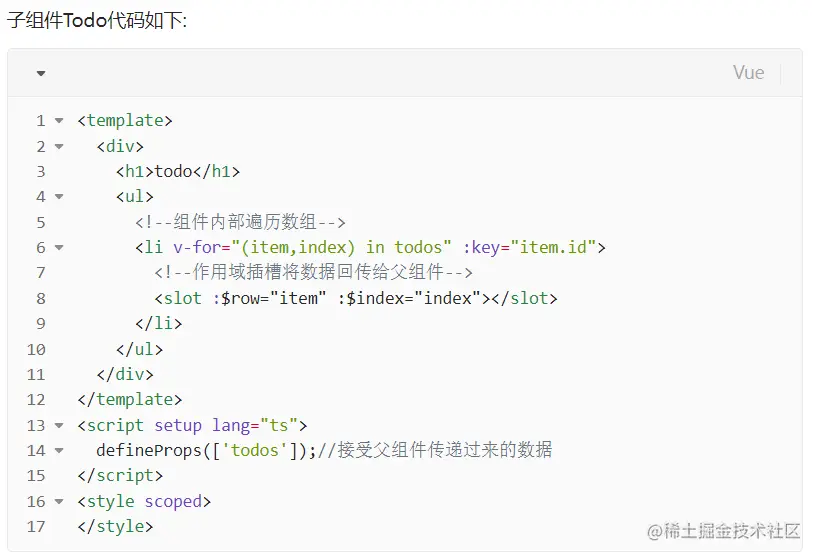This screenshot has height=558, width=818.
Task: Click line number 17 in the gutter
Action: pyautogui.click(x=37, y=526)
